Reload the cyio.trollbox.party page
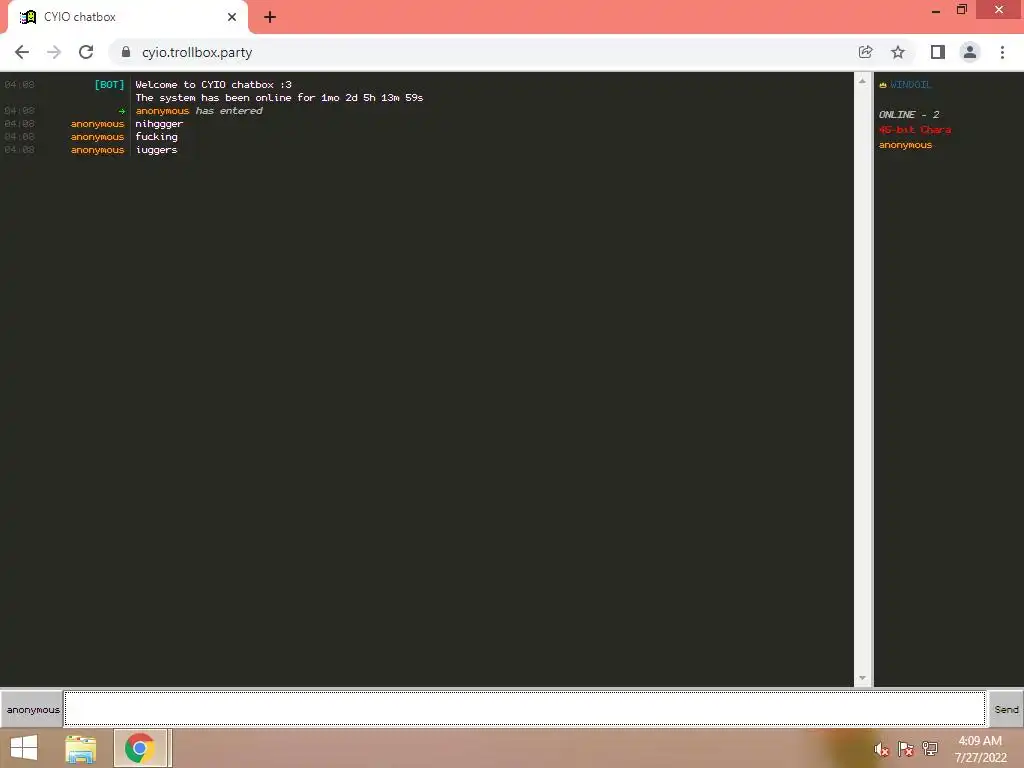The image size is (1024, 768). [86, 52]
